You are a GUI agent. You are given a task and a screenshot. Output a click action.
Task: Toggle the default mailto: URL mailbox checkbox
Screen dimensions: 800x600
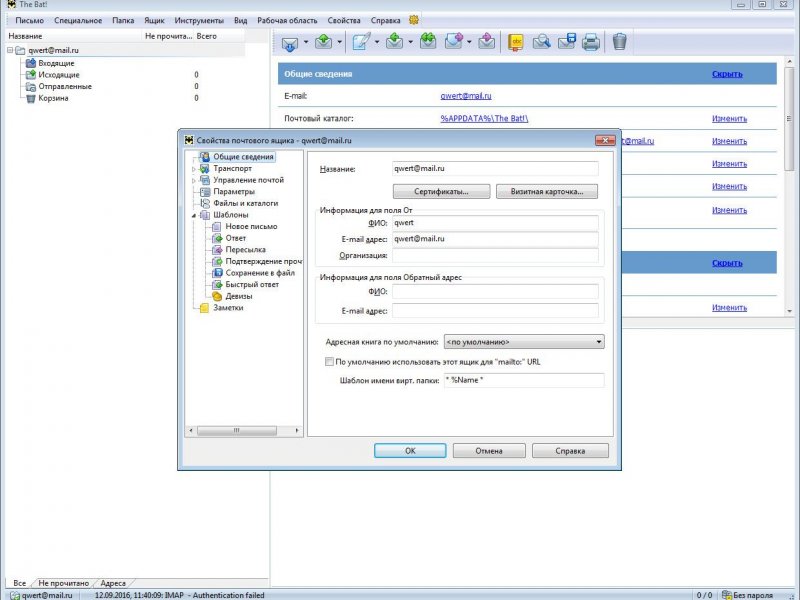point(330,362)
